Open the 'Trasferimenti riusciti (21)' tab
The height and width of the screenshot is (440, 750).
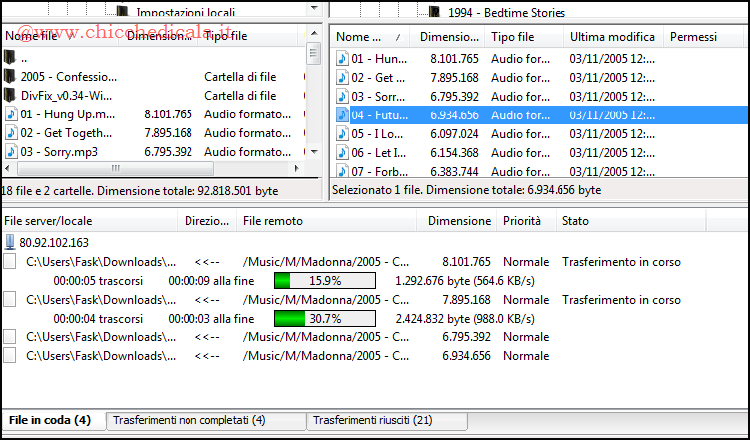point(371,421)
